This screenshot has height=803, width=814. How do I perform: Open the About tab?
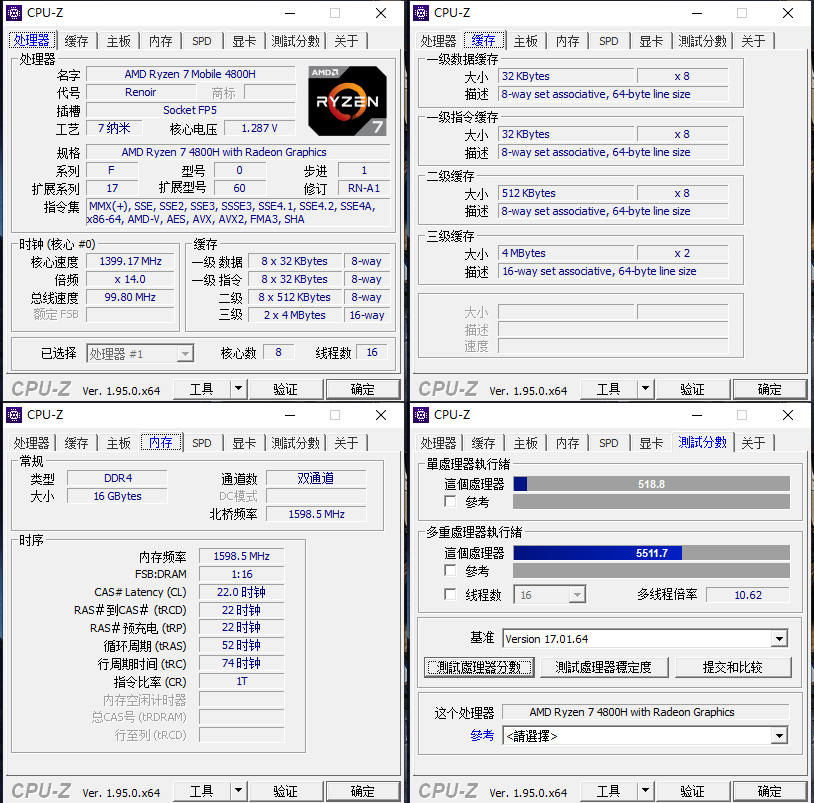click(347, 41)
